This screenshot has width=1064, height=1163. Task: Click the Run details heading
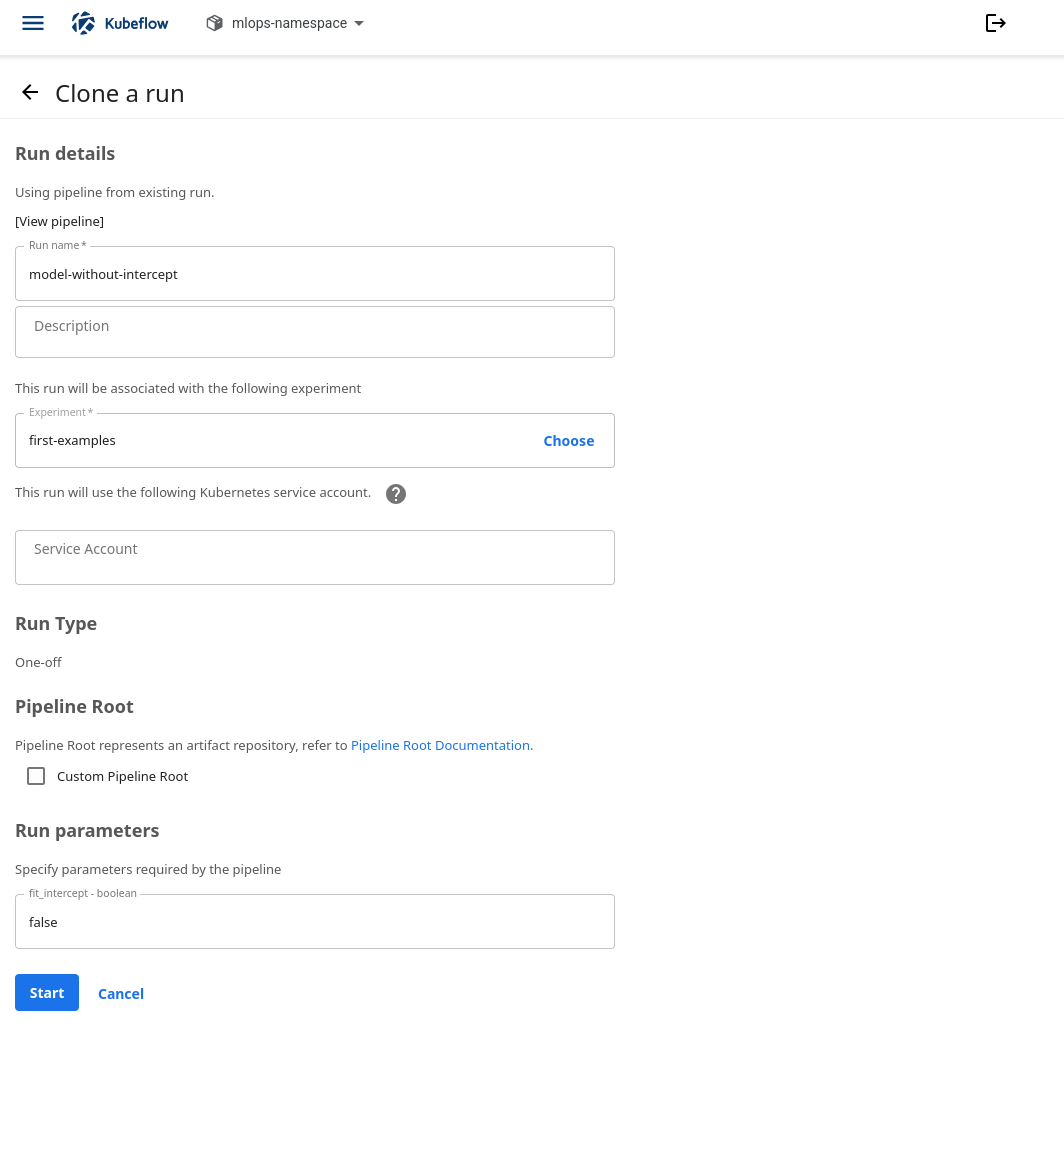65,154
